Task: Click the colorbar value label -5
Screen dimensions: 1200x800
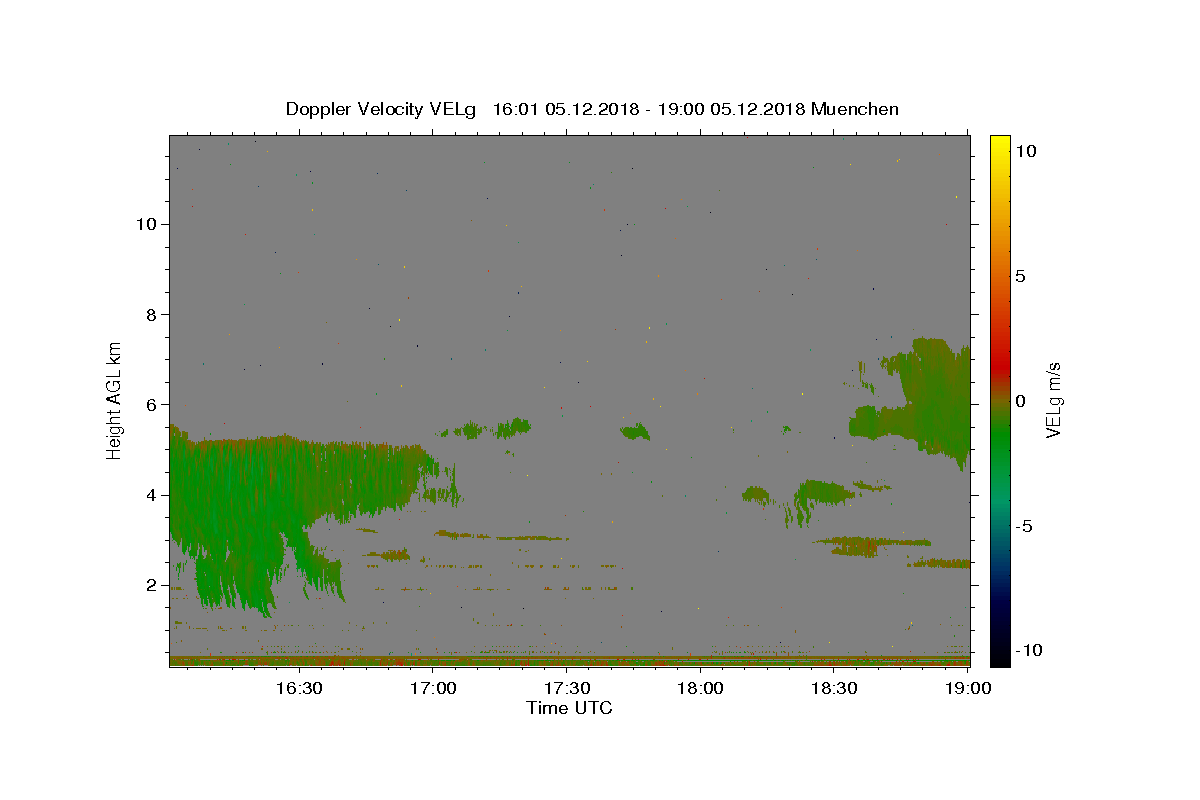Action: (x=1024, y=526)
